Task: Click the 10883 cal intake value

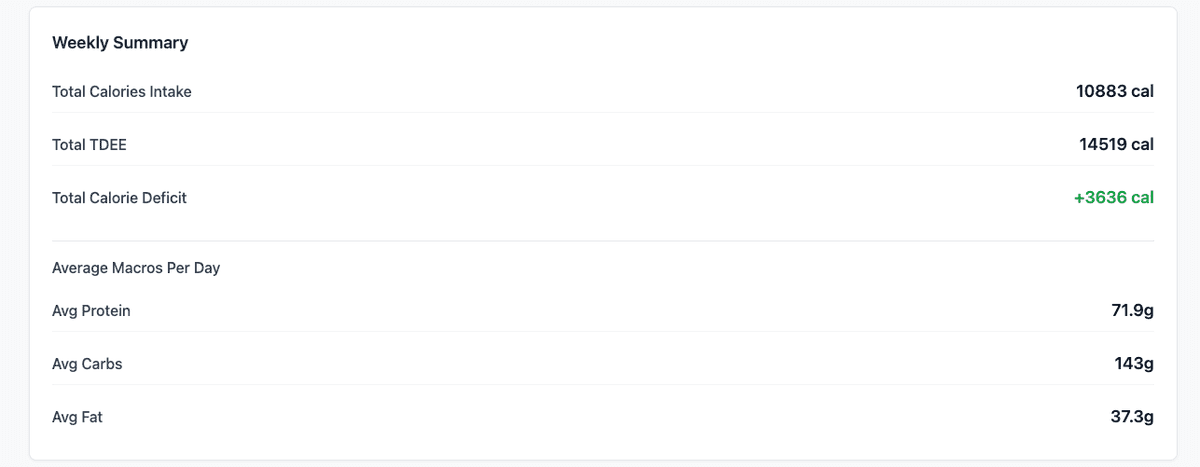Action: point(1115,91)
